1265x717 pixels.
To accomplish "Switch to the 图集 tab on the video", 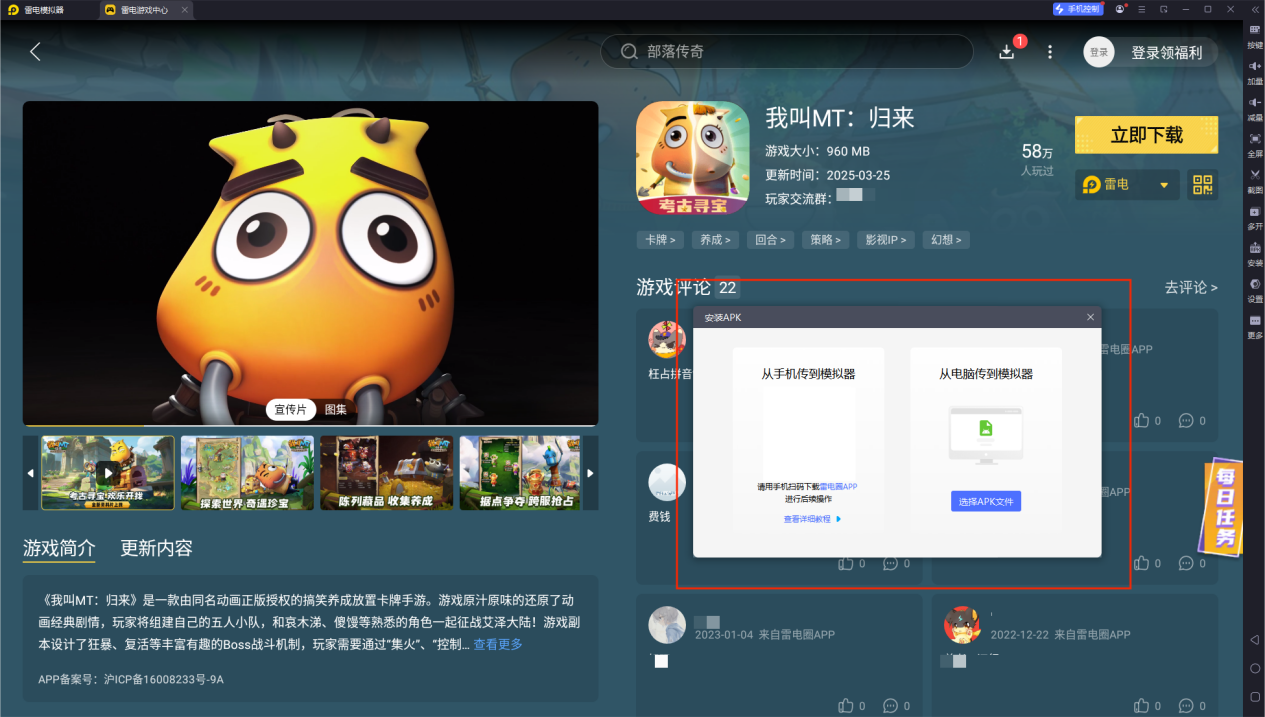I will point(335,409).
